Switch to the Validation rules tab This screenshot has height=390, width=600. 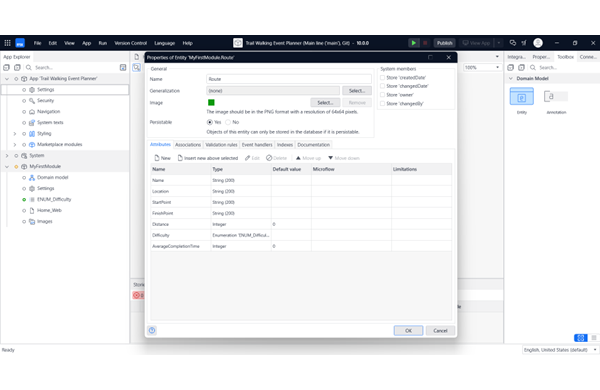pyautogui.click(x=221, y=145)
